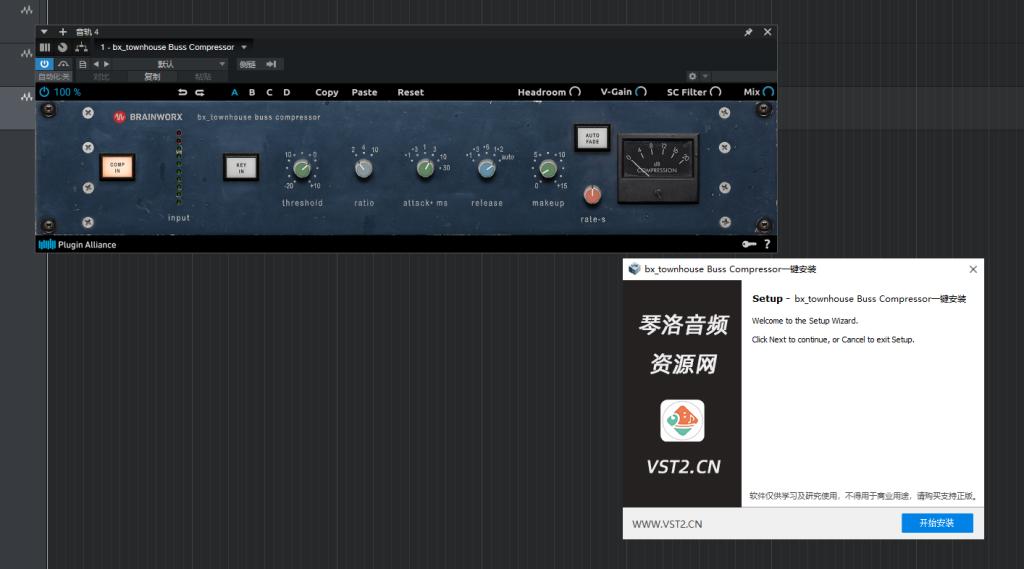Screen dimensions: 1024x569
Task: Adjust the release knob
Action: tap(487, 169)
